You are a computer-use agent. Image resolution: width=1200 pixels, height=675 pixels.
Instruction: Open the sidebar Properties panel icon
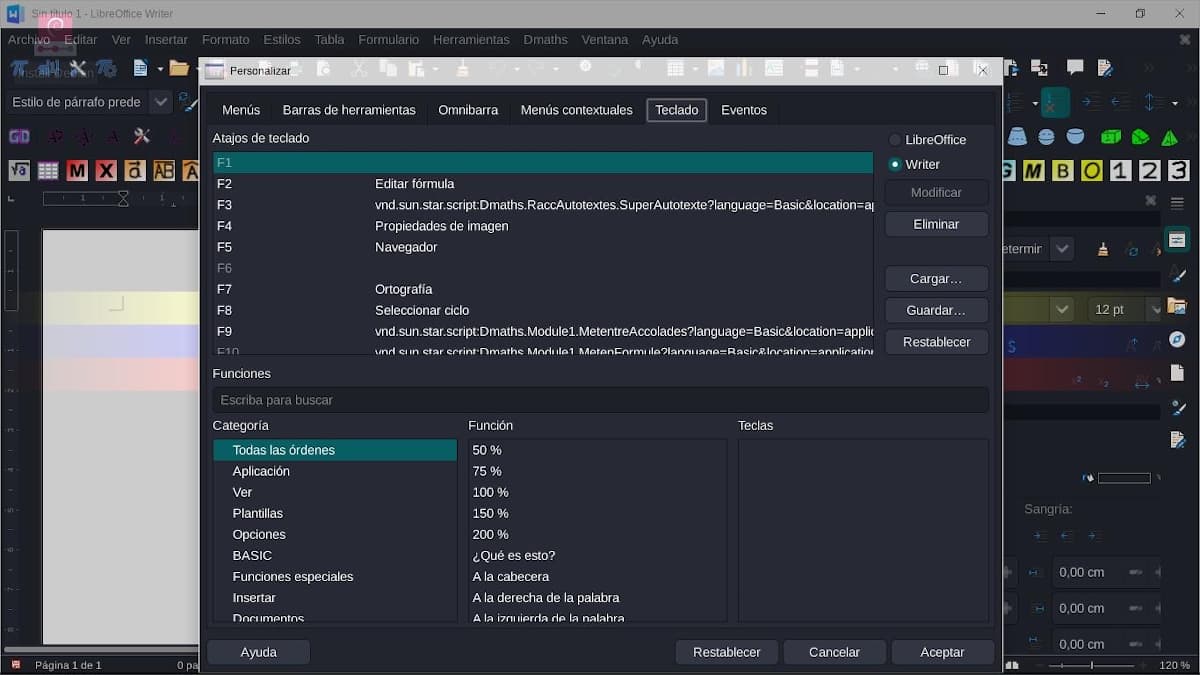point(1177,240)
